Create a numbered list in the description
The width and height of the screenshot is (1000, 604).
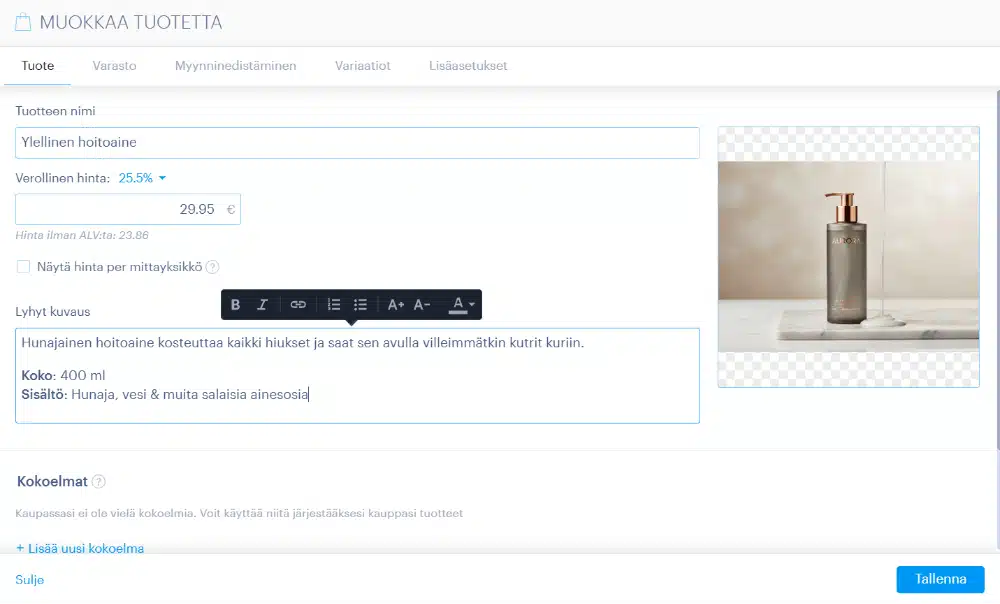(x=334, y=305)
